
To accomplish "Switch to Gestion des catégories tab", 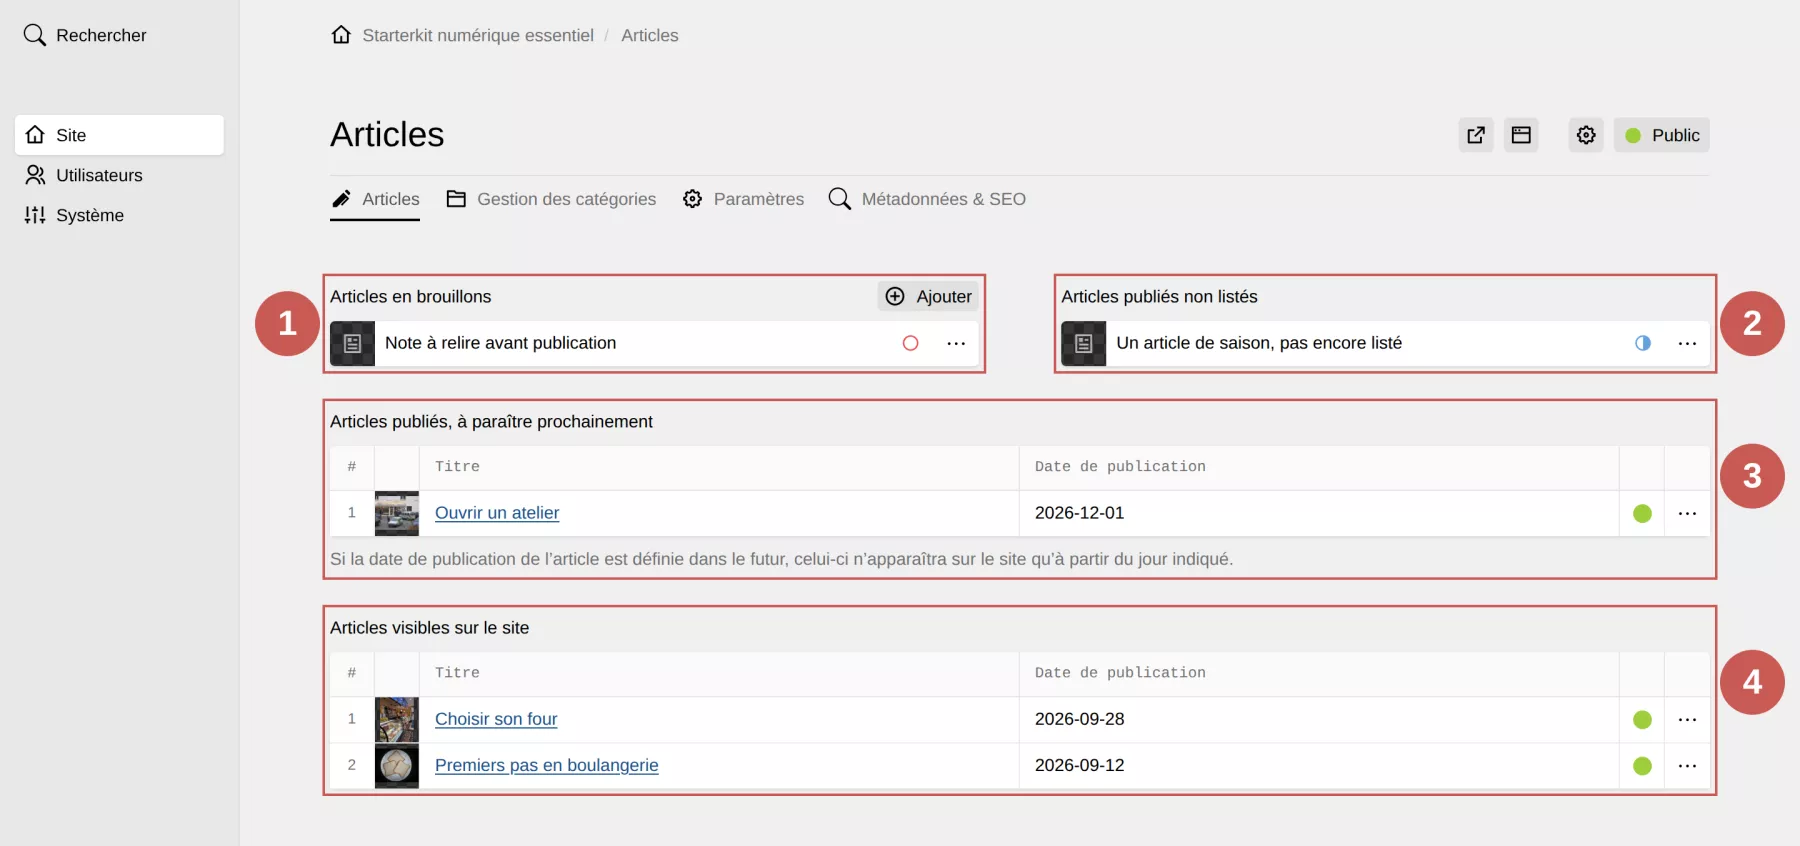I will coord(551,199).
